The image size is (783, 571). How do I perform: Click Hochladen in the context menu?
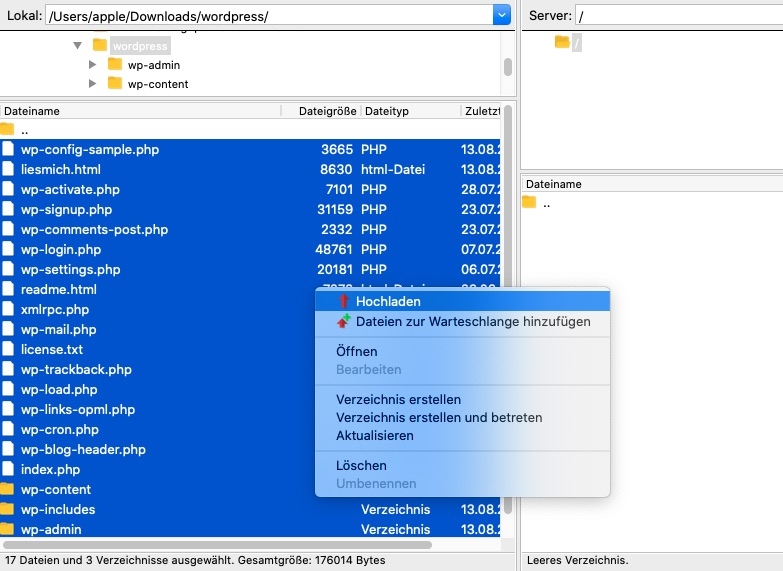(462, 301)
